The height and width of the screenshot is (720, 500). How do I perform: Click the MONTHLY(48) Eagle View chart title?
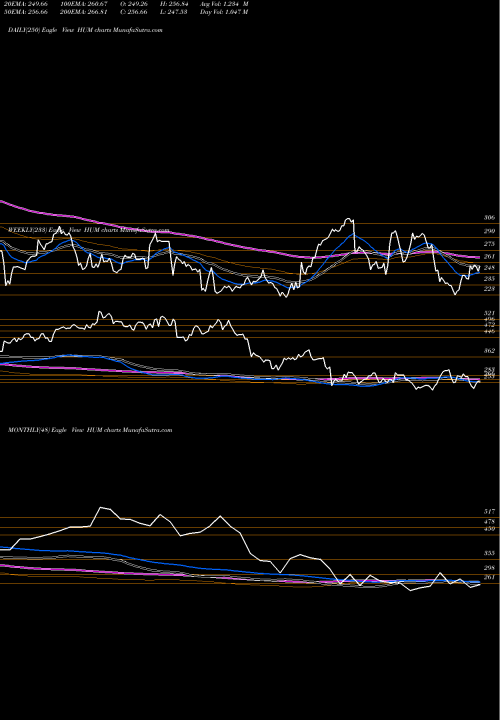[x=90, y=430]
